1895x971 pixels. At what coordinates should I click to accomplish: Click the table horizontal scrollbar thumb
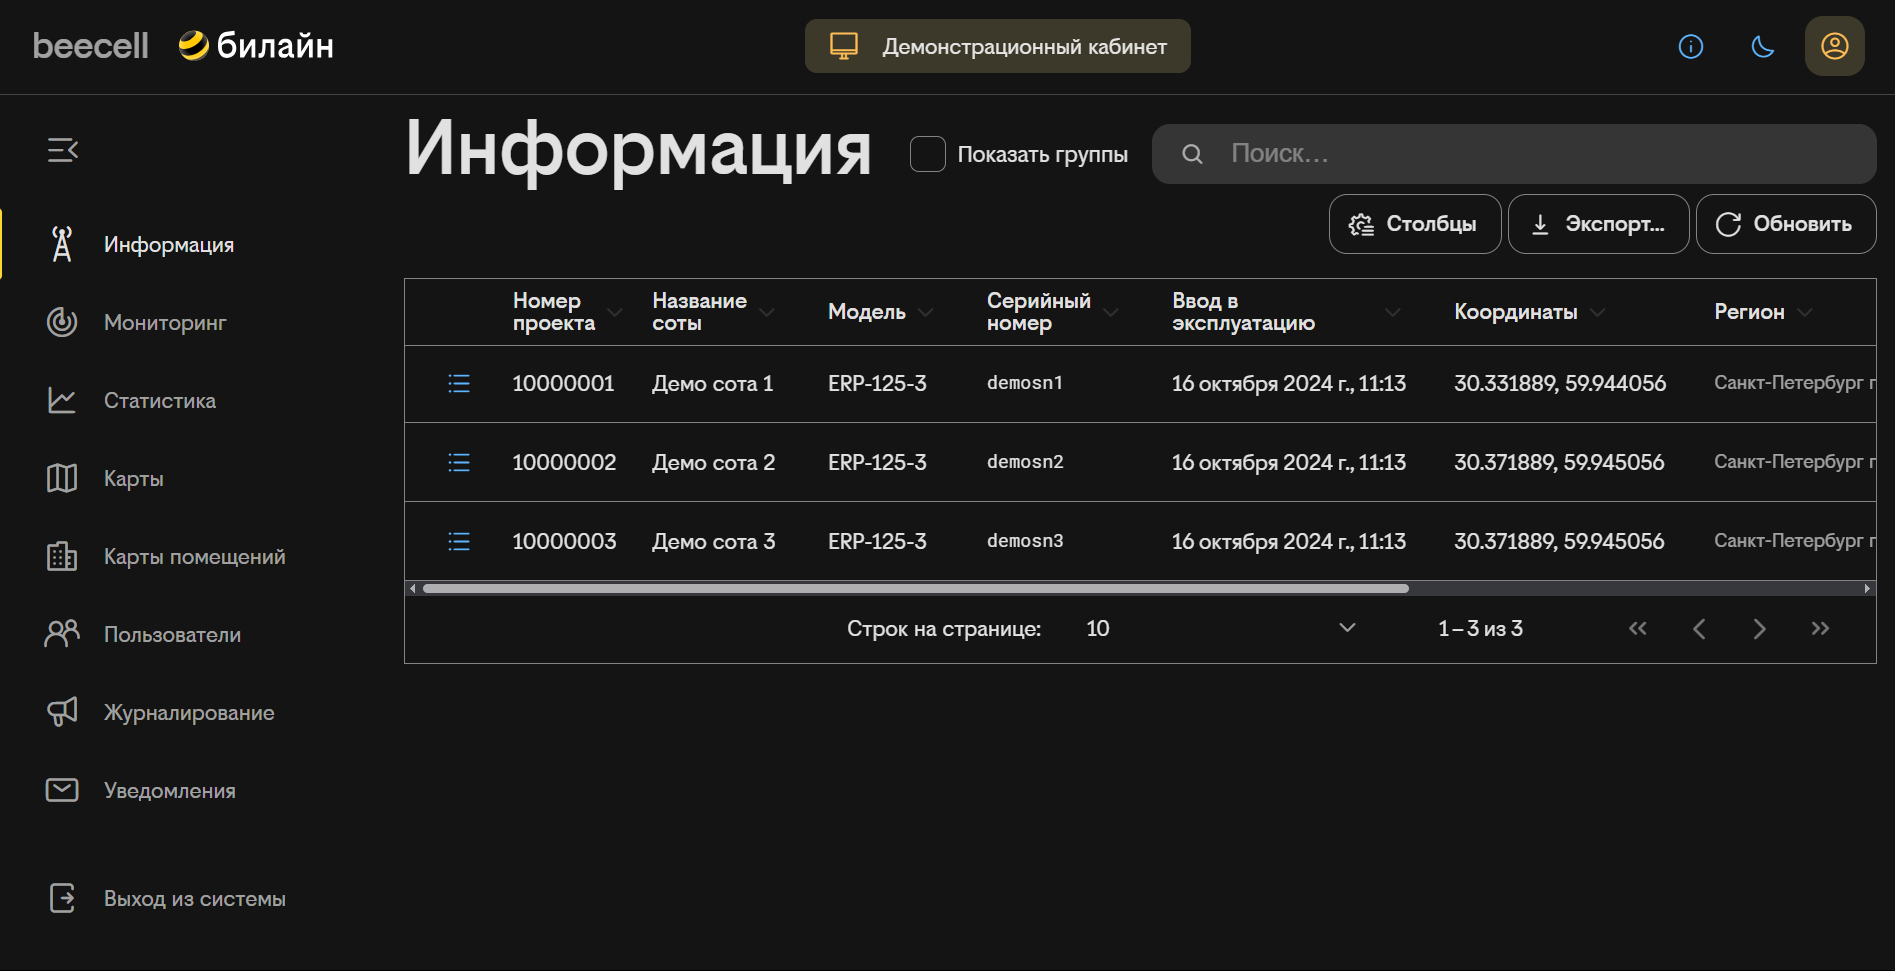click(916, 589)
